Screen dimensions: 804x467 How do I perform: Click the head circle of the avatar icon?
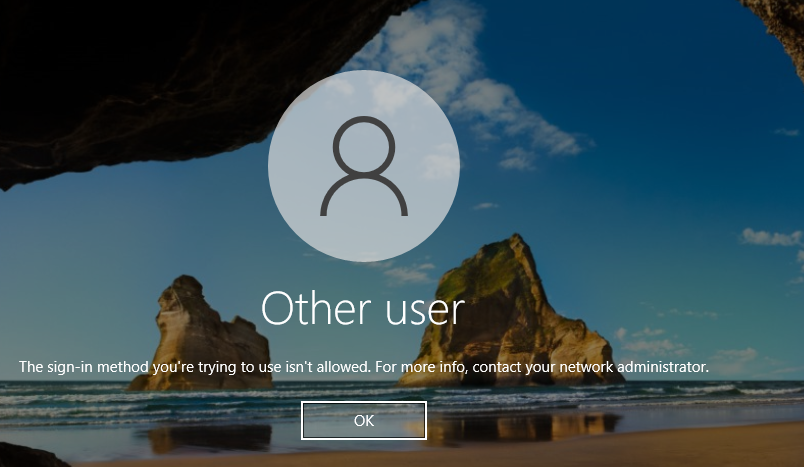(364, 147)
